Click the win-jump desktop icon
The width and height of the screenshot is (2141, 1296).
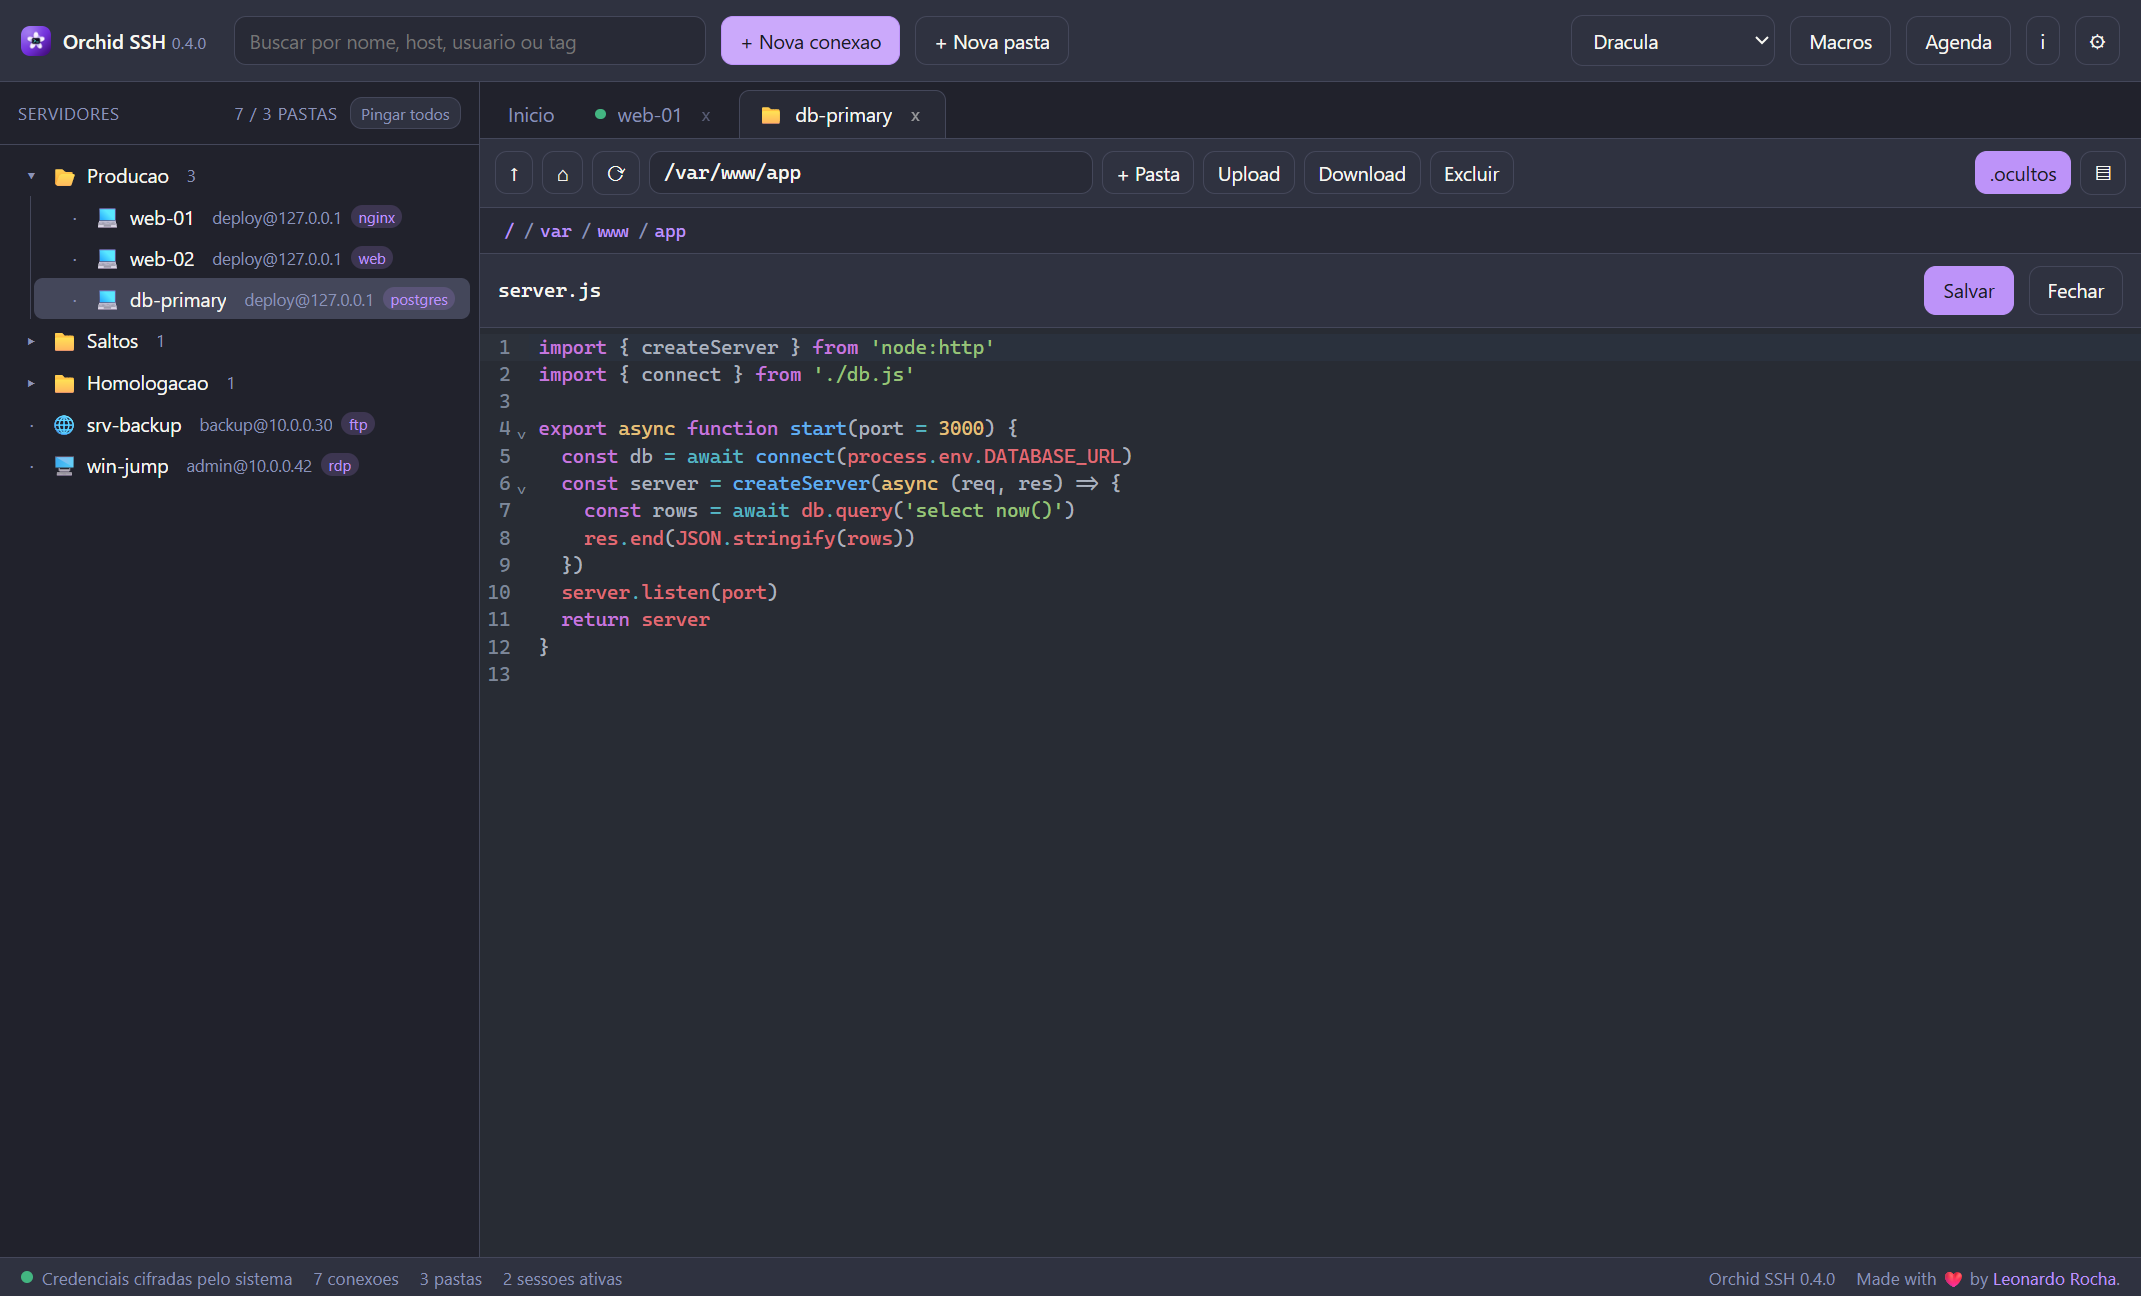[x=64, y=466]
